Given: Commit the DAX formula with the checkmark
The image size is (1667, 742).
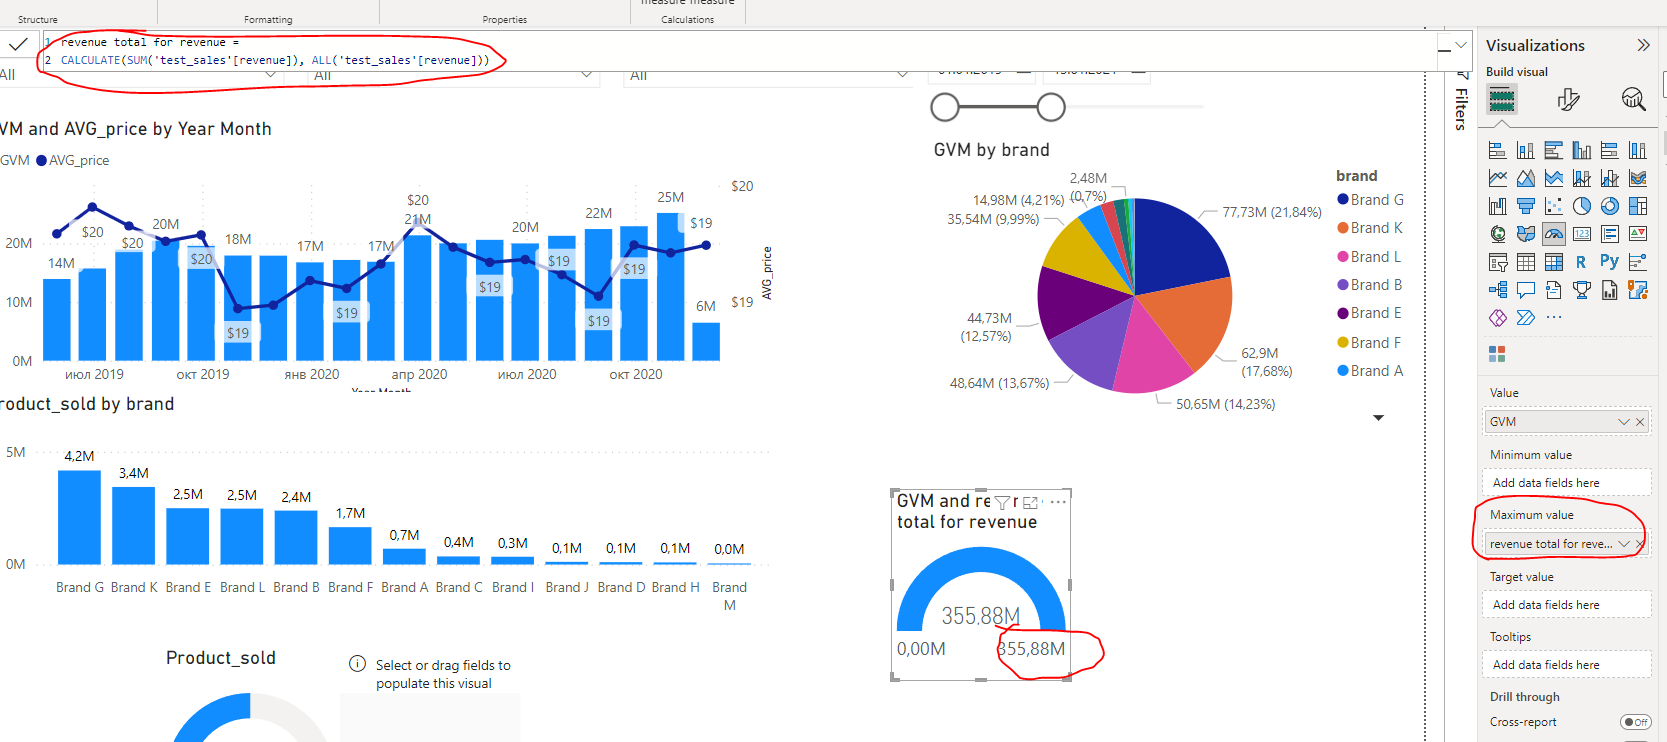Looking at the screenshot, I should tap(18, 44).
